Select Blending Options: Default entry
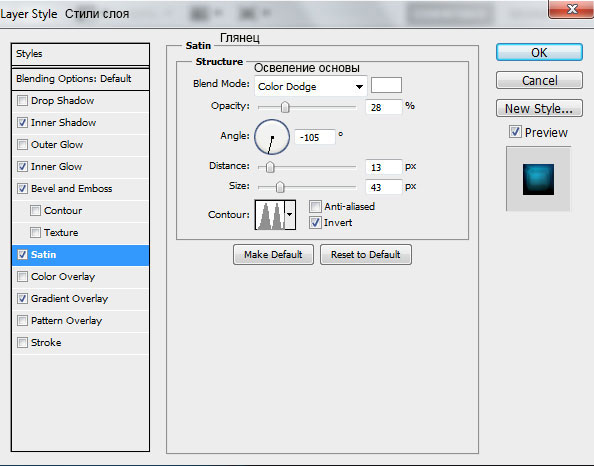The height and width of the screenshot is (466, 594). coord(80,79)
